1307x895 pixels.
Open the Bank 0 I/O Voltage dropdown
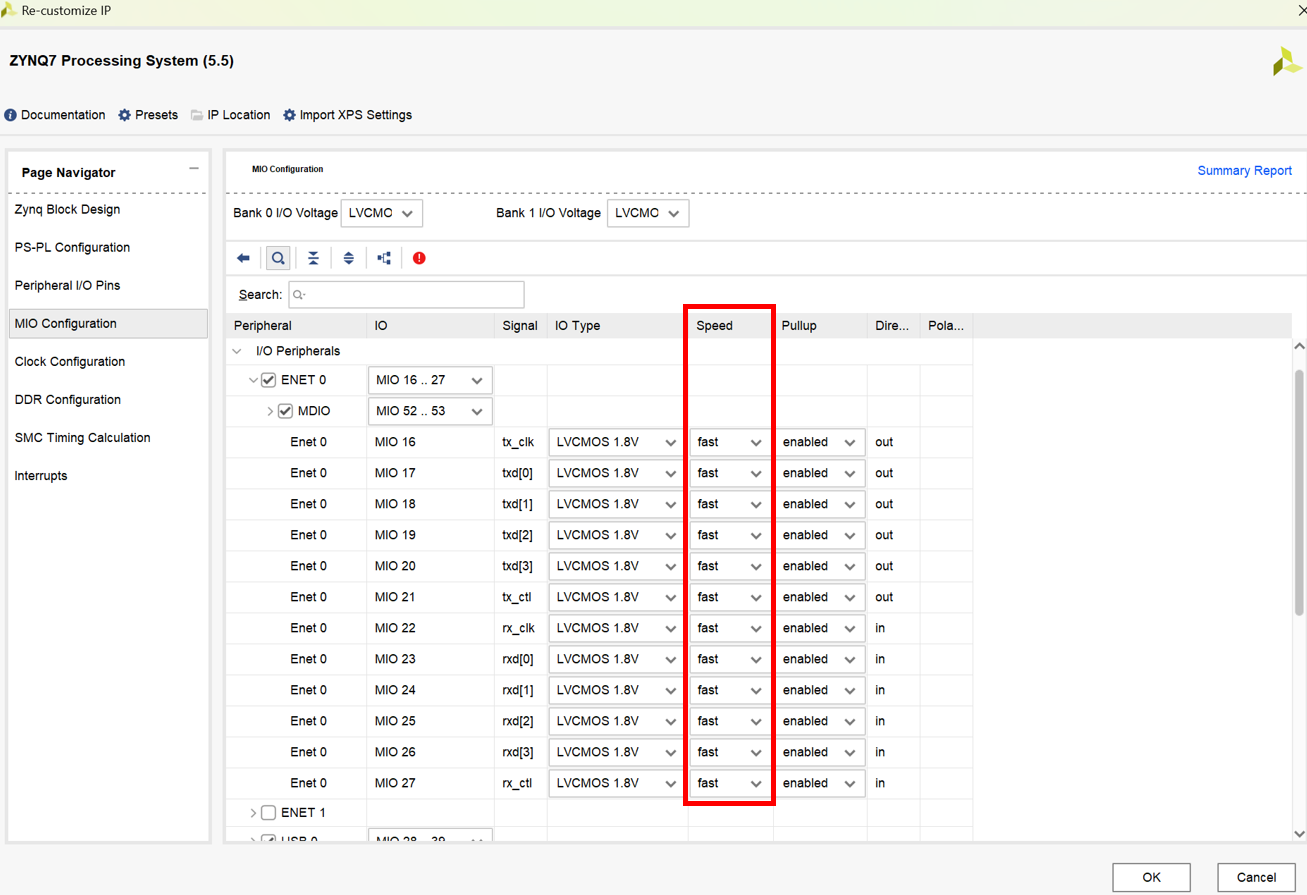coord(382,213)
